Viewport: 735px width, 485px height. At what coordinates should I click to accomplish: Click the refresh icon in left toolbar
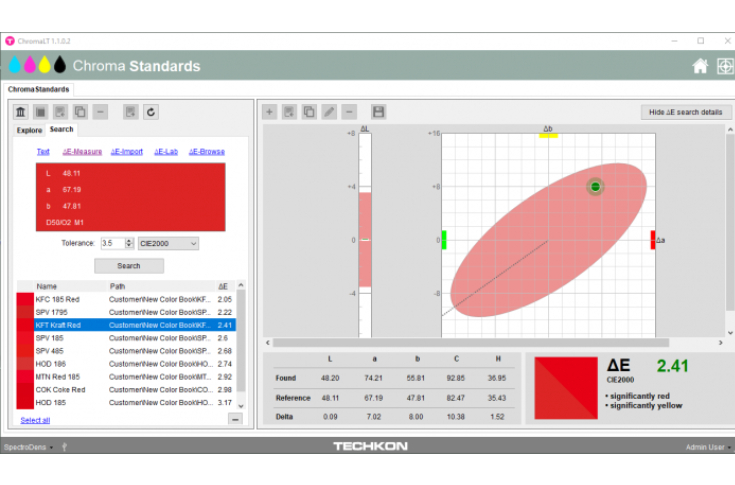pos(151,112)
